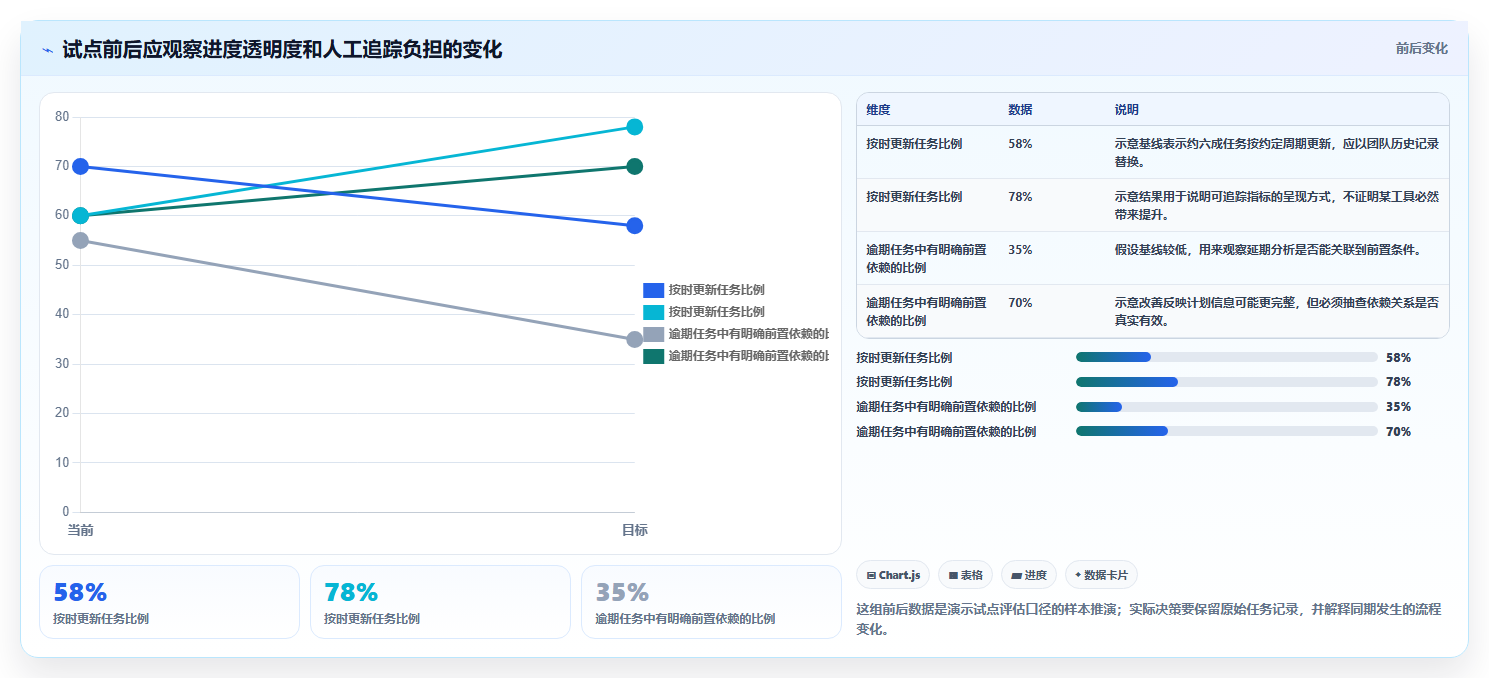Image resolution: width=1489 pixels, height=678 pixels.
Task: Click the blue data point at 58 on 目标
Action: [x=634, y=226]
